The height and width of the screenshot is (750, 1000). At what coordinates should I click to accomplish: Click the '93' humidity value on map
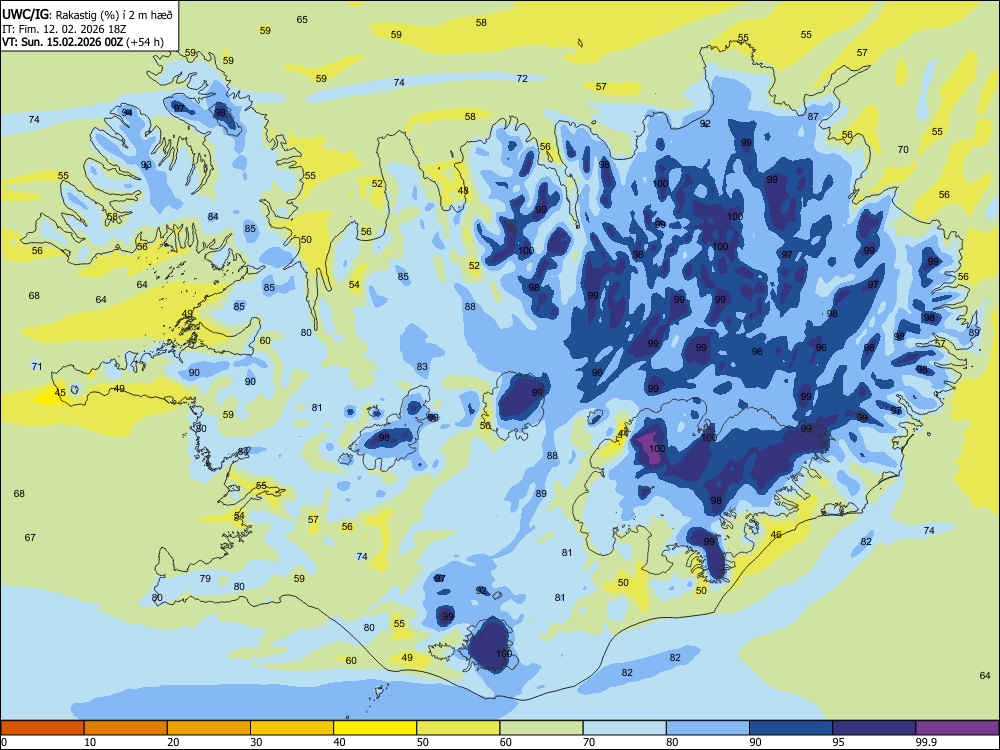(x=147, y=165)
